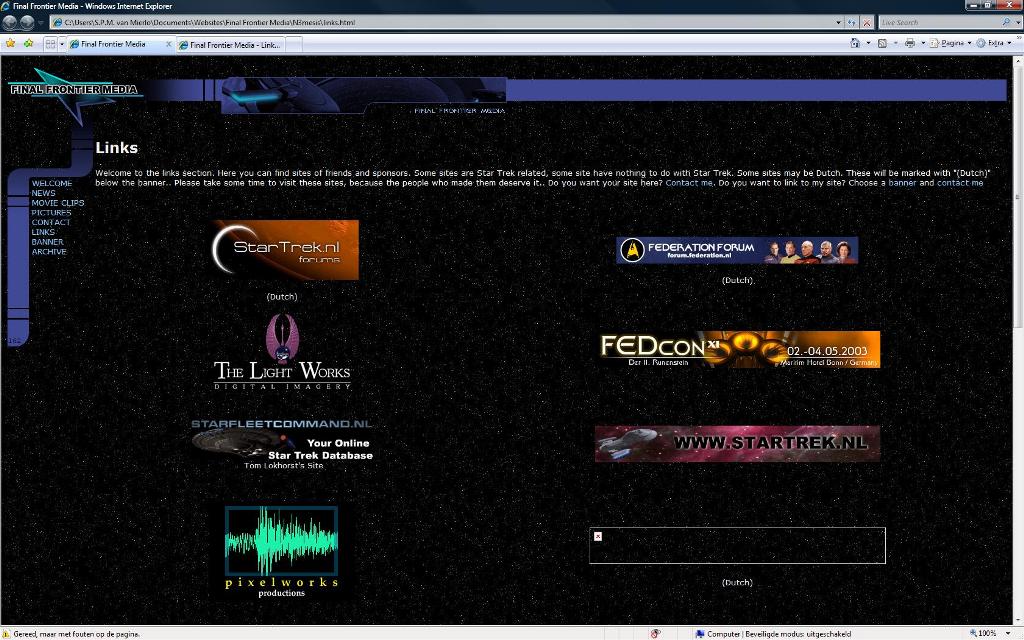
Task: Click the address bar with links.html path
Action: click(x=441, y=22)
